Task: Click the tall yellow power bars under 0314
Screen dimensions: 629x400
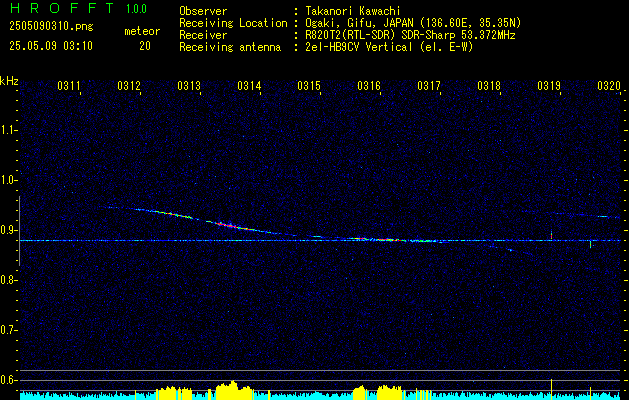Action: pos(233,390)
